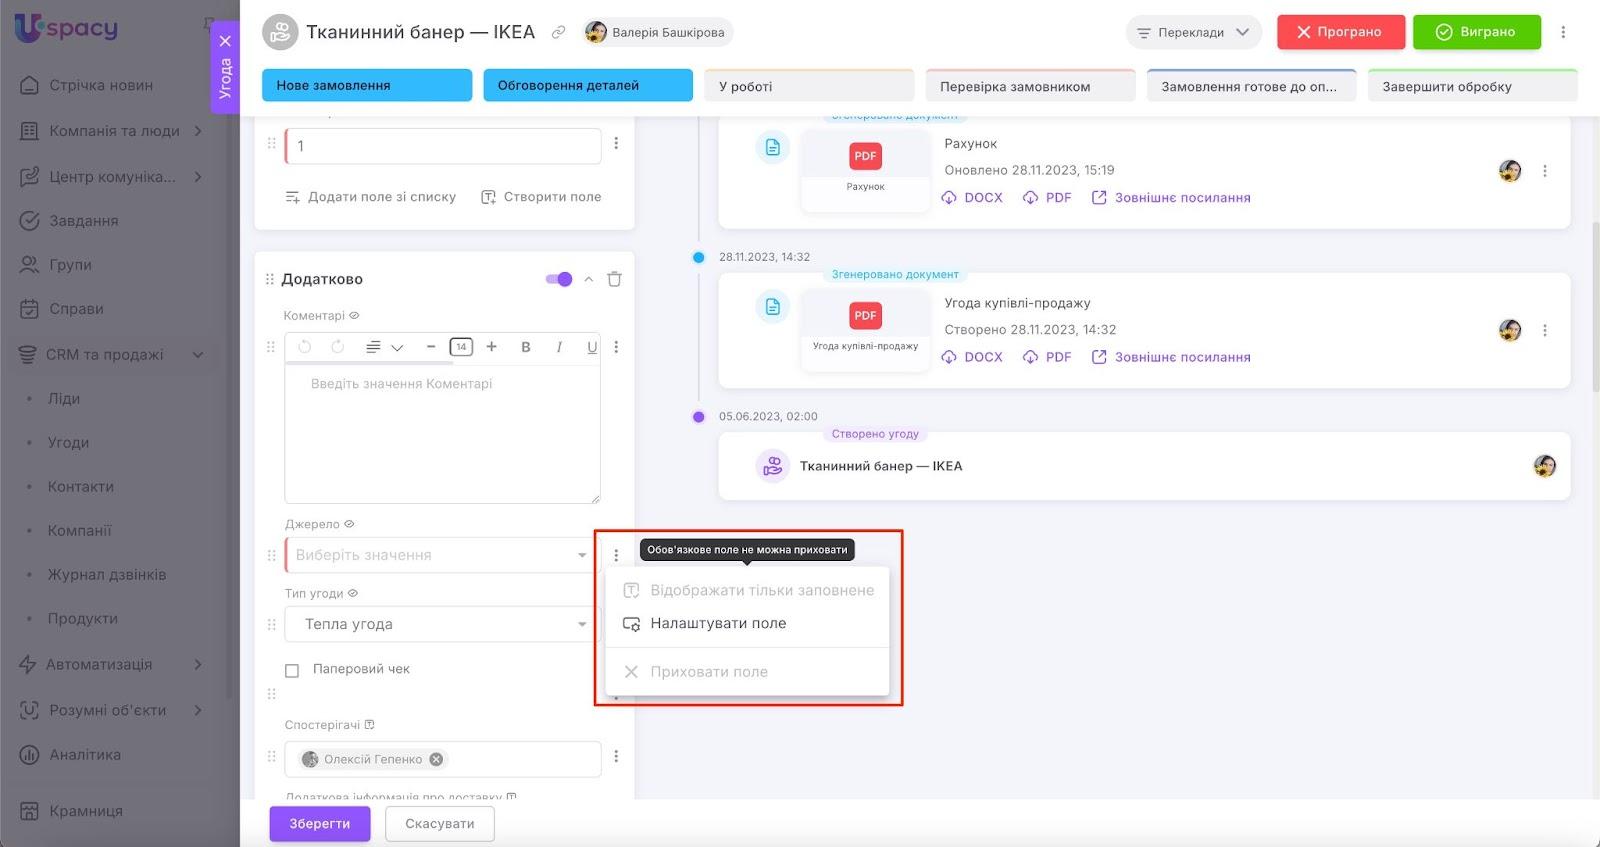1600x847 pixels.
Task: Toggle the Тип угоди field eye icon
Action: 353,593
